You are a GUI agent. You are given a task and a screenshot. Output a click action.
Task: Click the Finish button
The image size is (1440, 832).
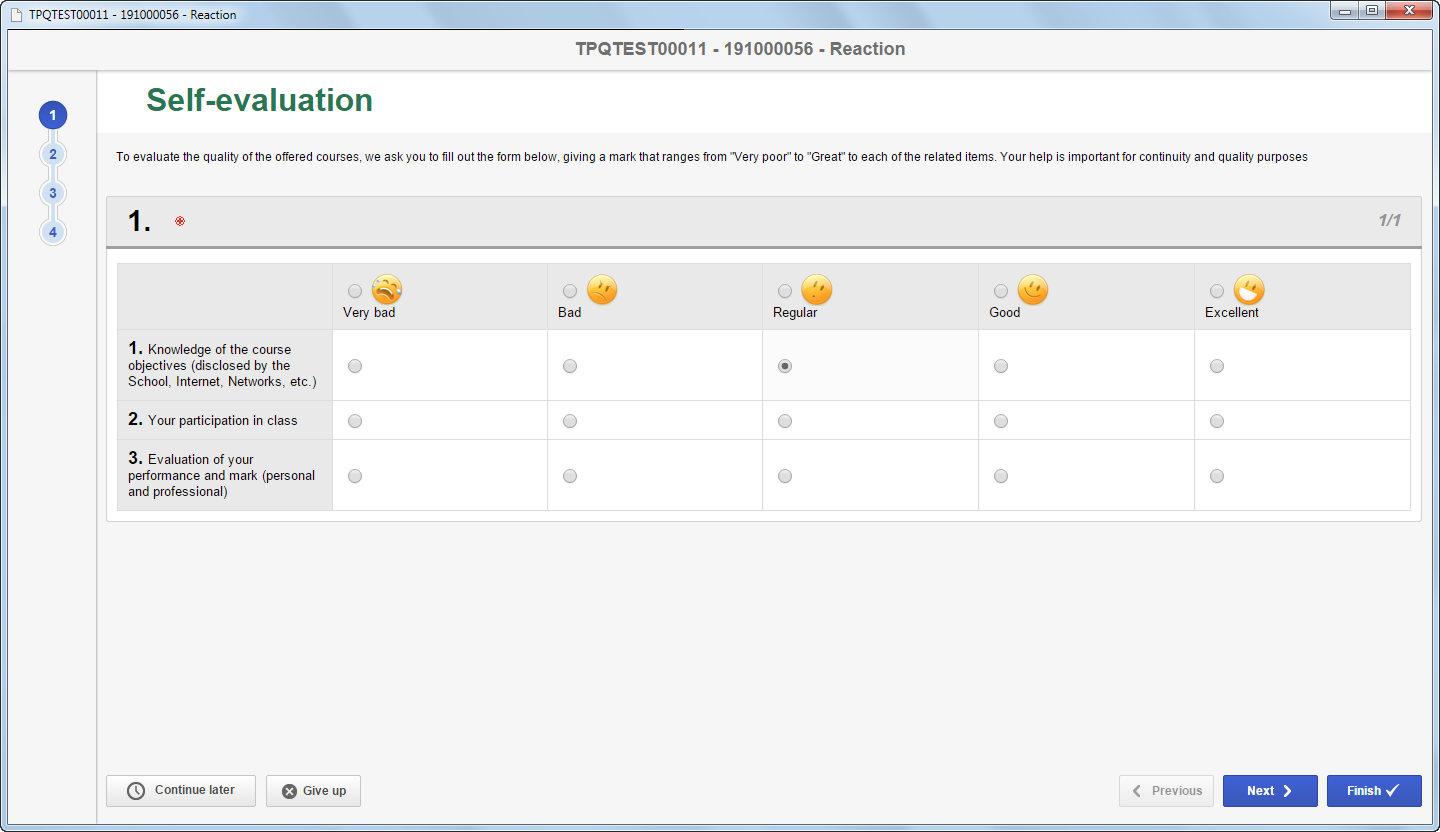point(1374,791)
